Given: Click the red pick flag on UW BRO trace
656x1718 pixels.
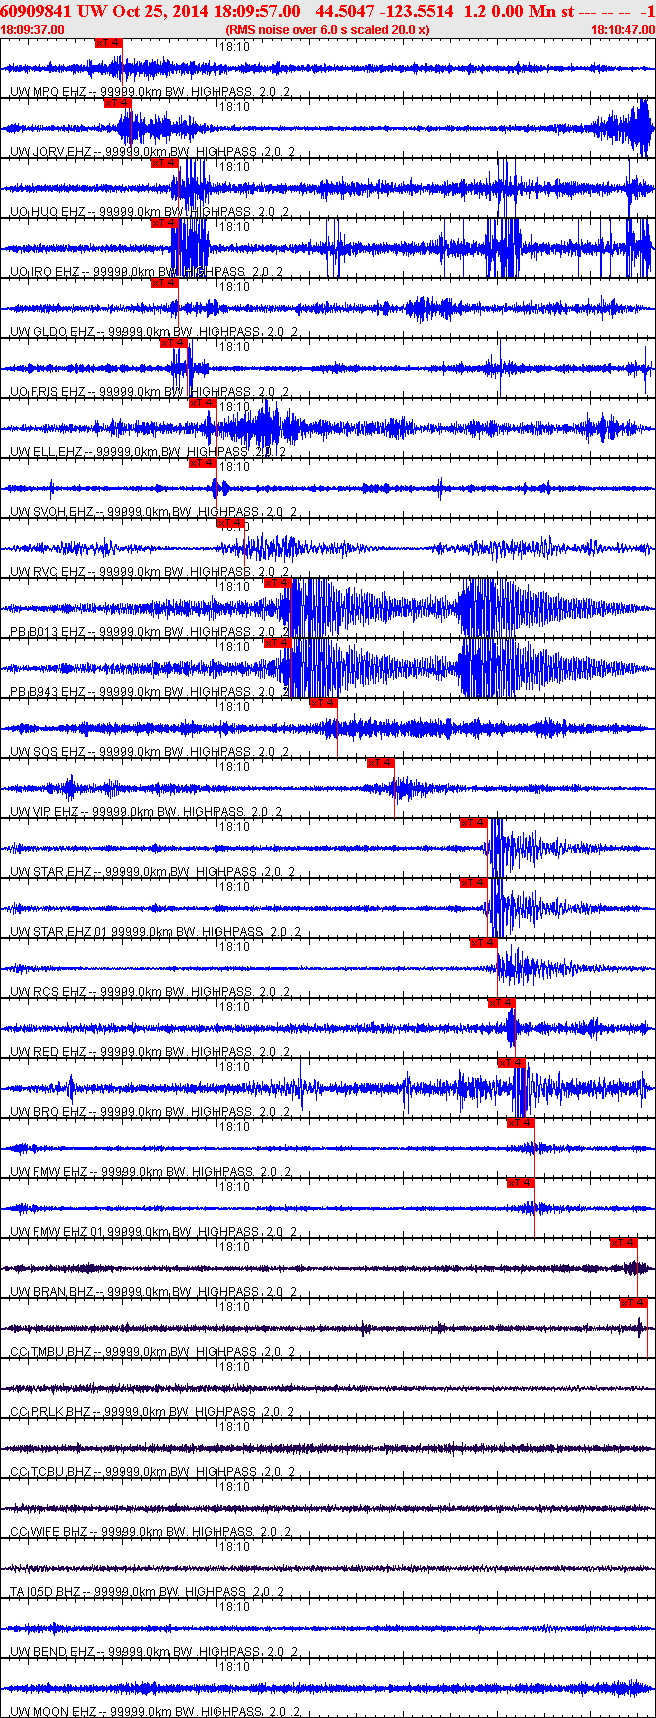Looking at the screenshot, I should pyautogui.click(x=511, y=1063).
